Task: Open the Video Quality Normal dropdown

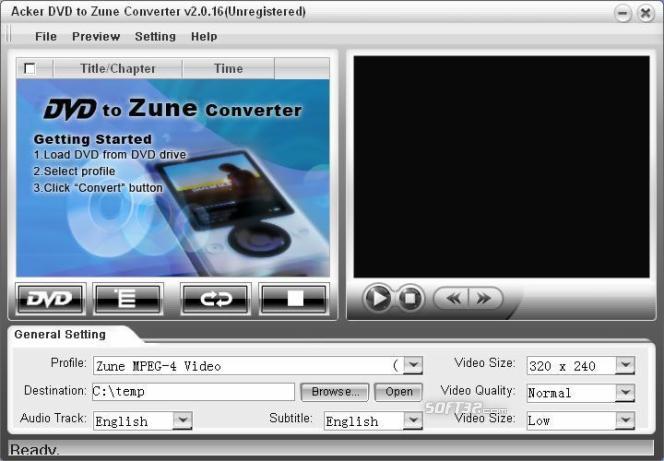Action: [x=625, y=393]
